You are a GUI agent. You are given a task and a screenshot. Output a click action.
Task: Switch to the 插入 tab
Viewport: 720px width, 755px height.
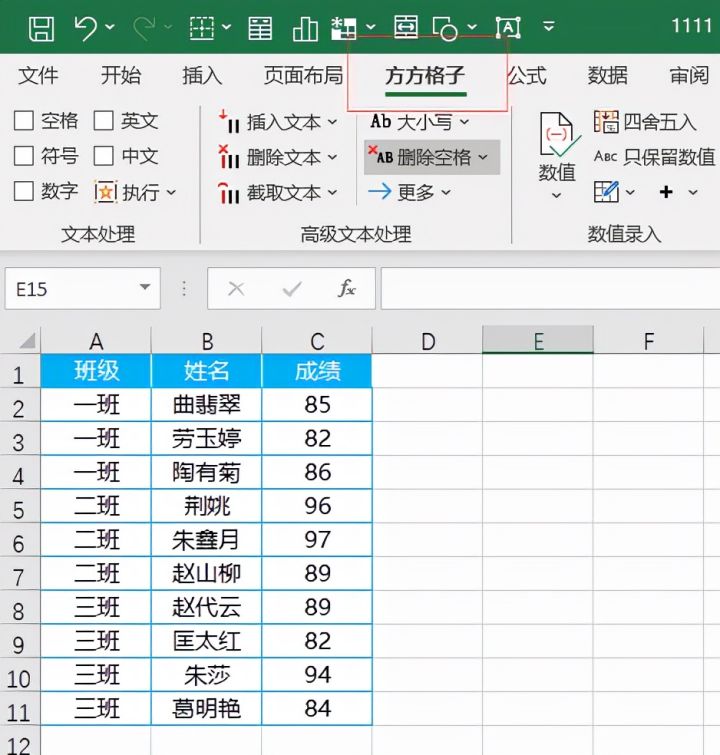[202, 76]
